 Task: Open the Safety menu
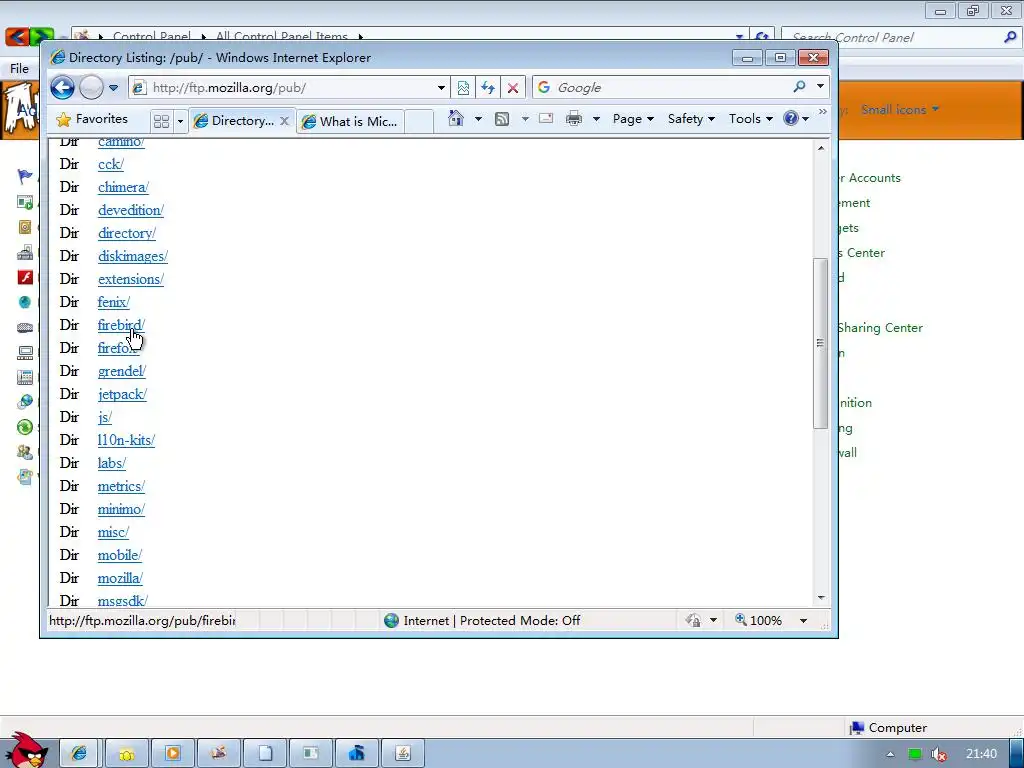click(x=691, y=119)
